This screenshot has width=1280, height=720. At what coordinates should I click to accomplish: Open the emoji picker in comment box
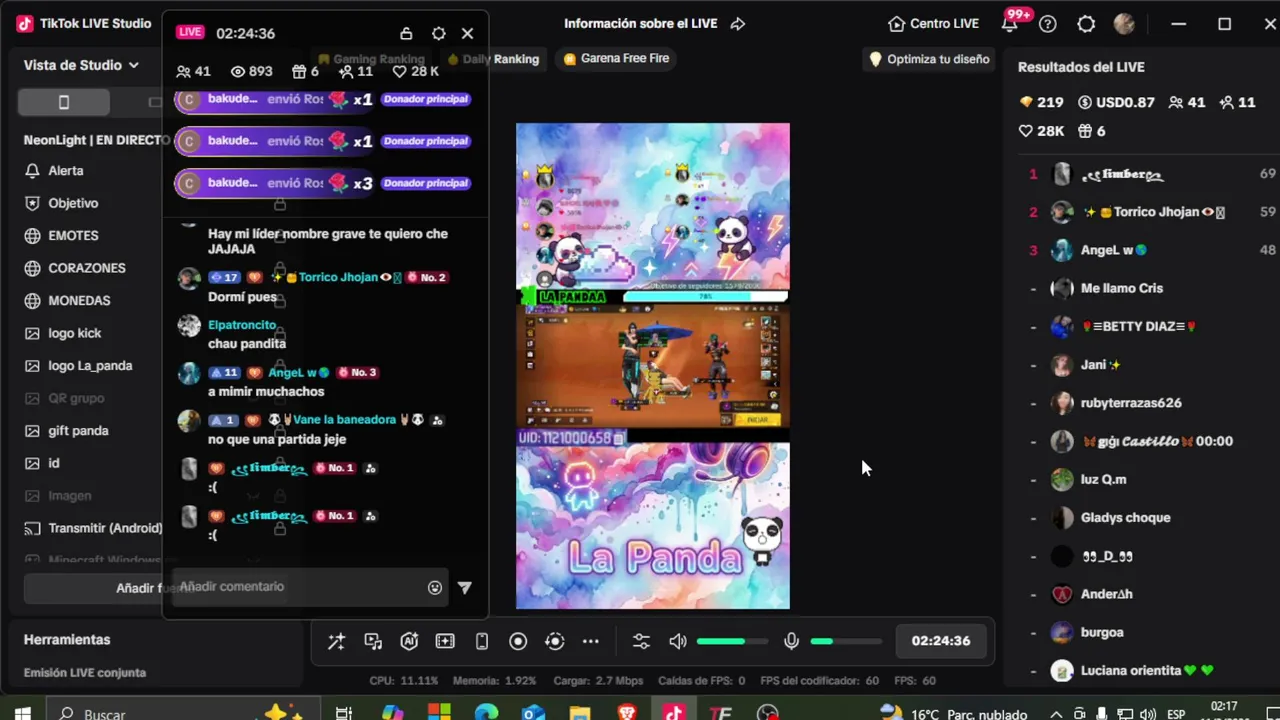[x=434, y=588]
